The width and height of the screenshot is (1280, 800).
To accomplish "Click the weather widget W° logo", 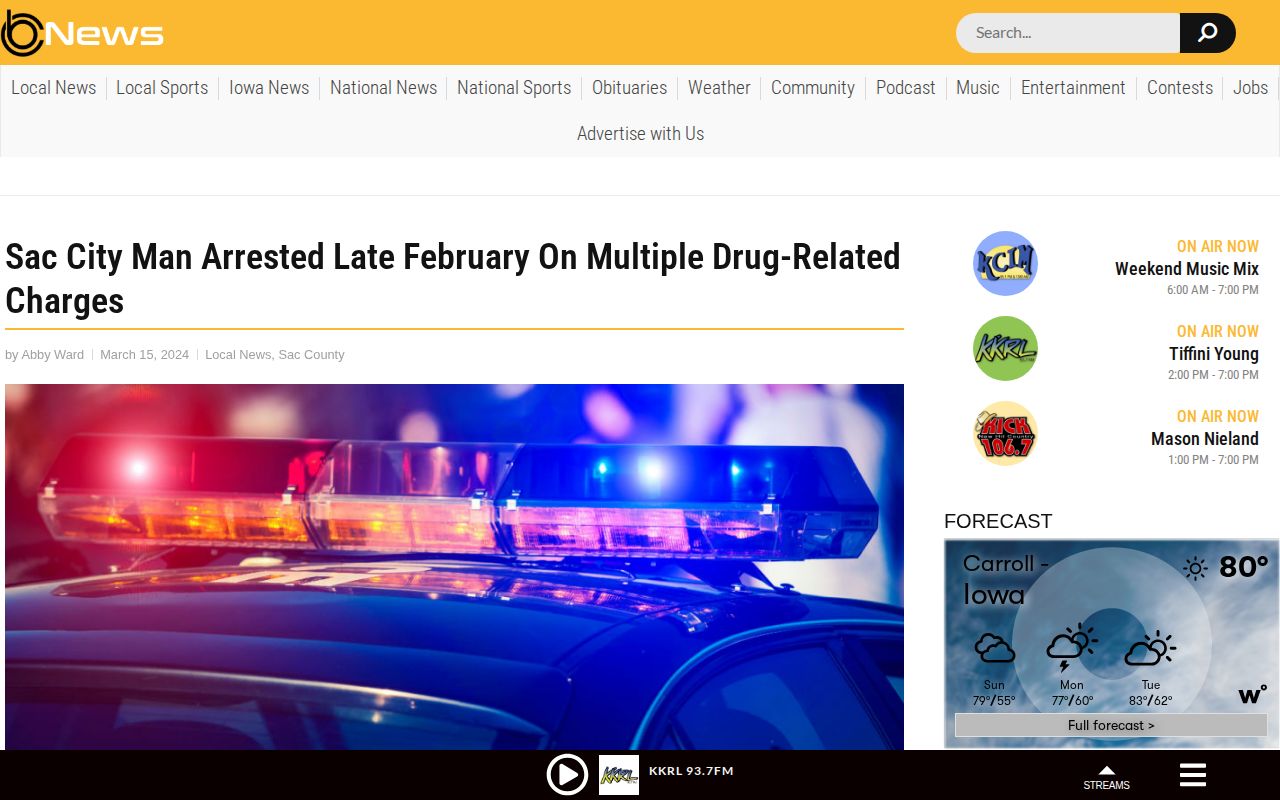I will click(x=1252, y=694).
